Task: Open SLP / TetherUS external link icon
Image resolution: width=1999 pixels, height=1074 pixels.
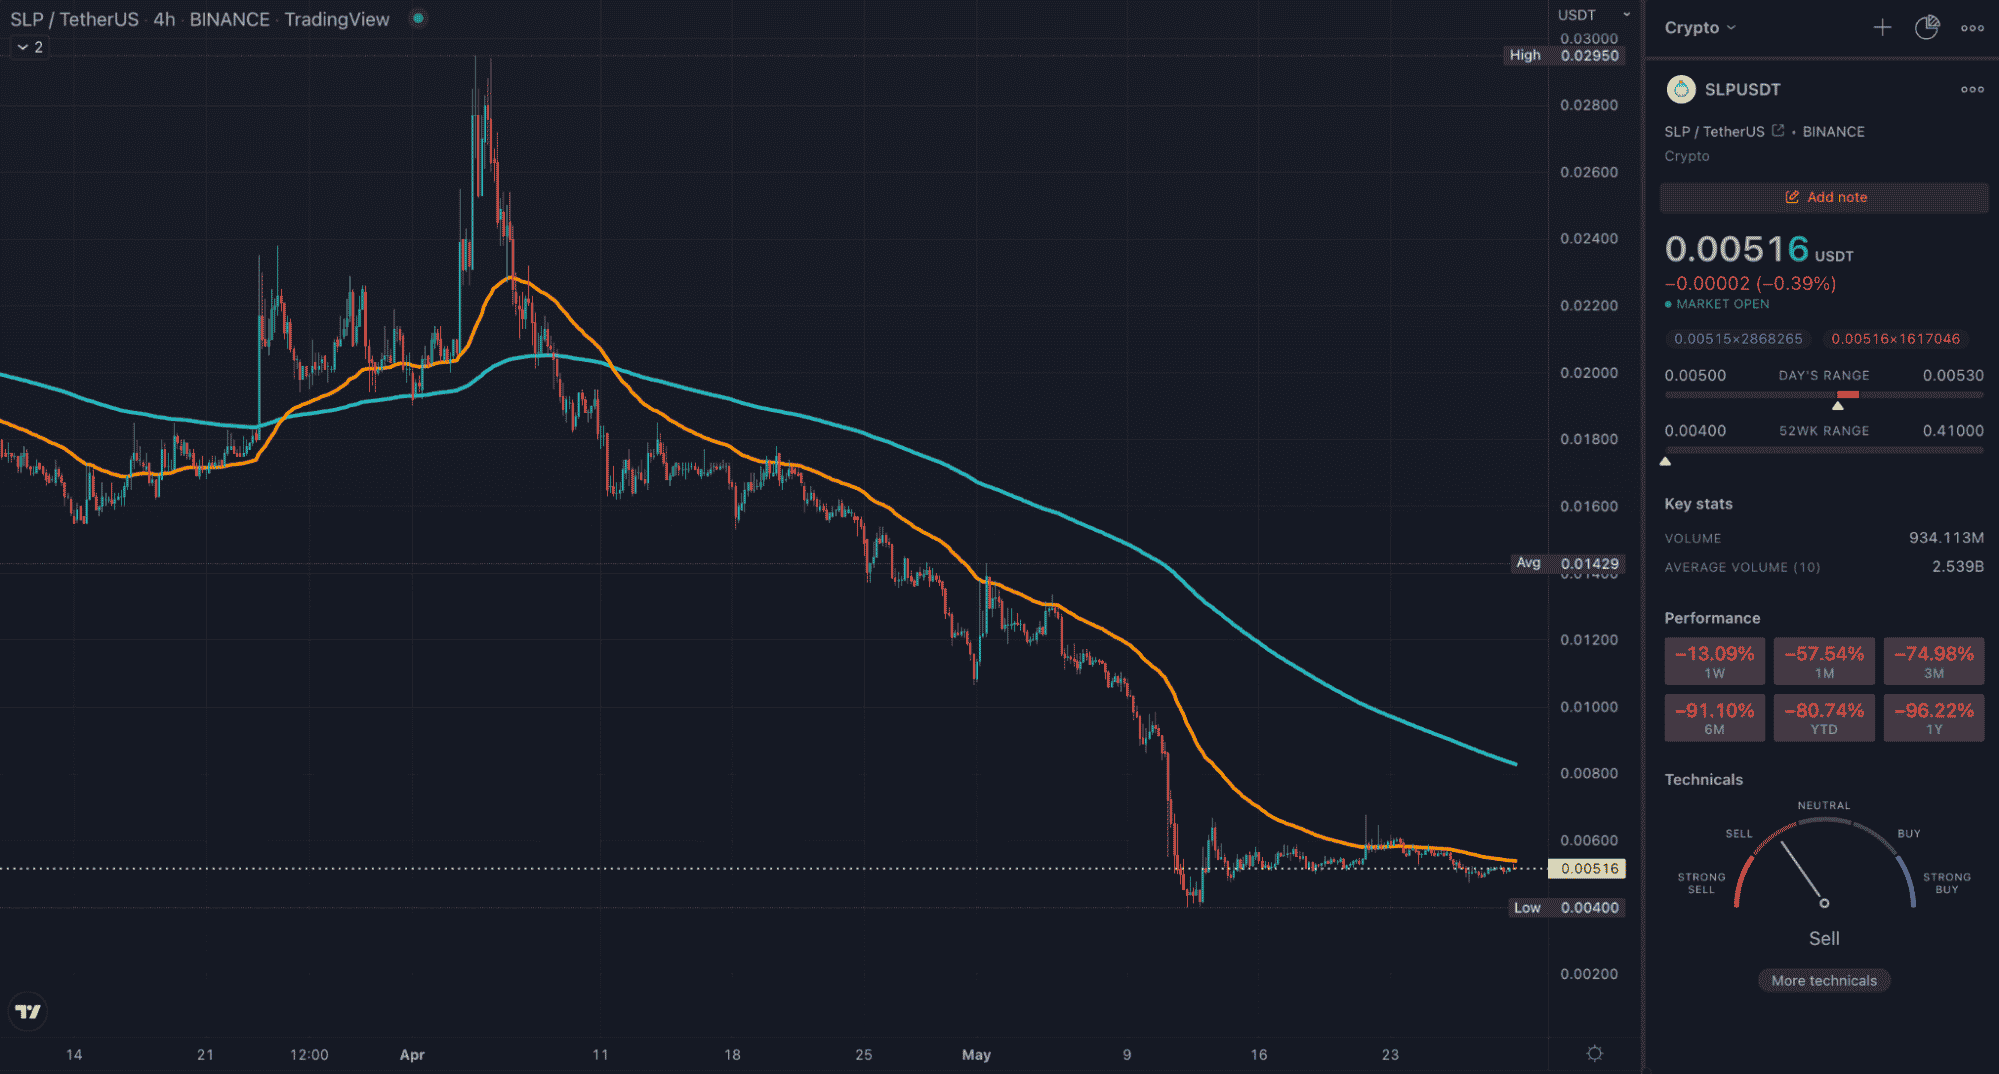Action: coord(1778,131)
